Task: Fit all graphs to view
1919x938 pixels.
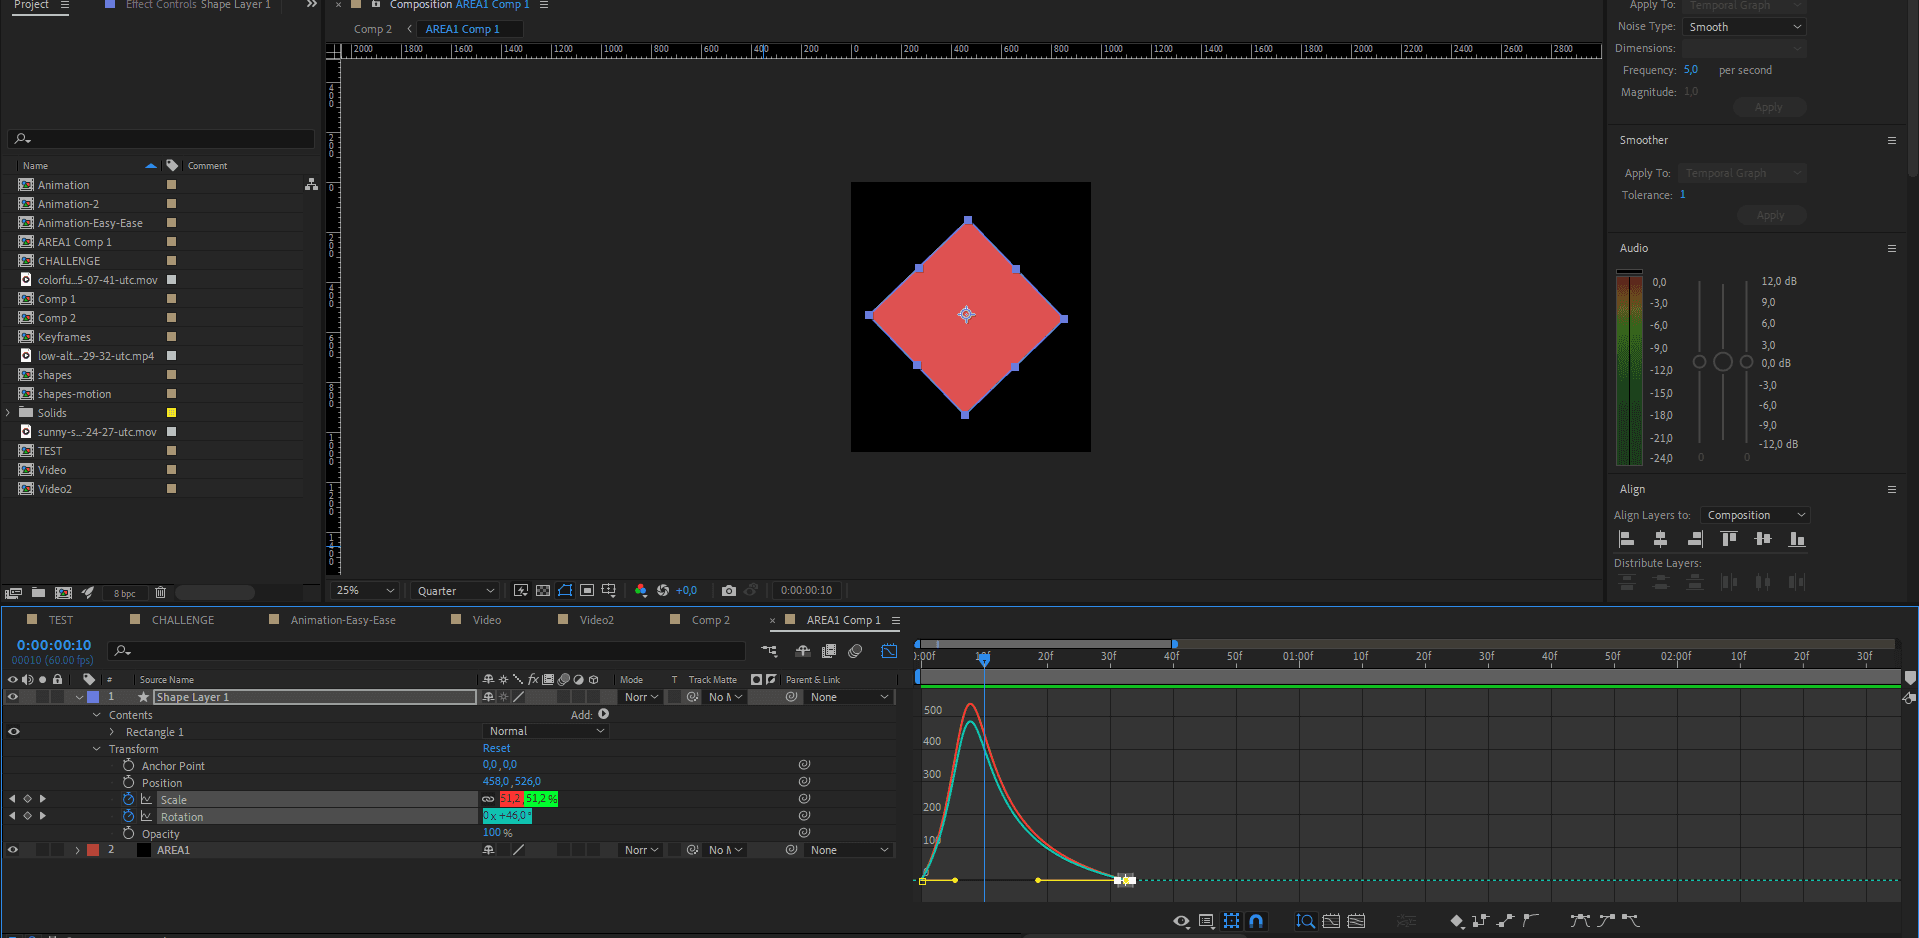Action: (x=1356, y=921)
